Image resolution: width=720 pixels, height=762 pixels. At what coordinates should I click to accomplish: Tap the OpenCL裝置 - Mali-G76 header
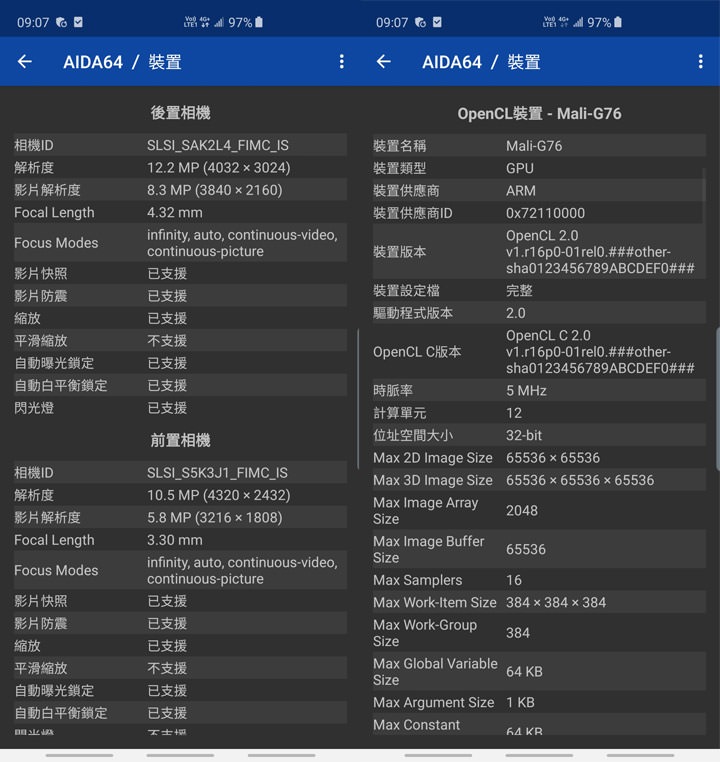539,114
